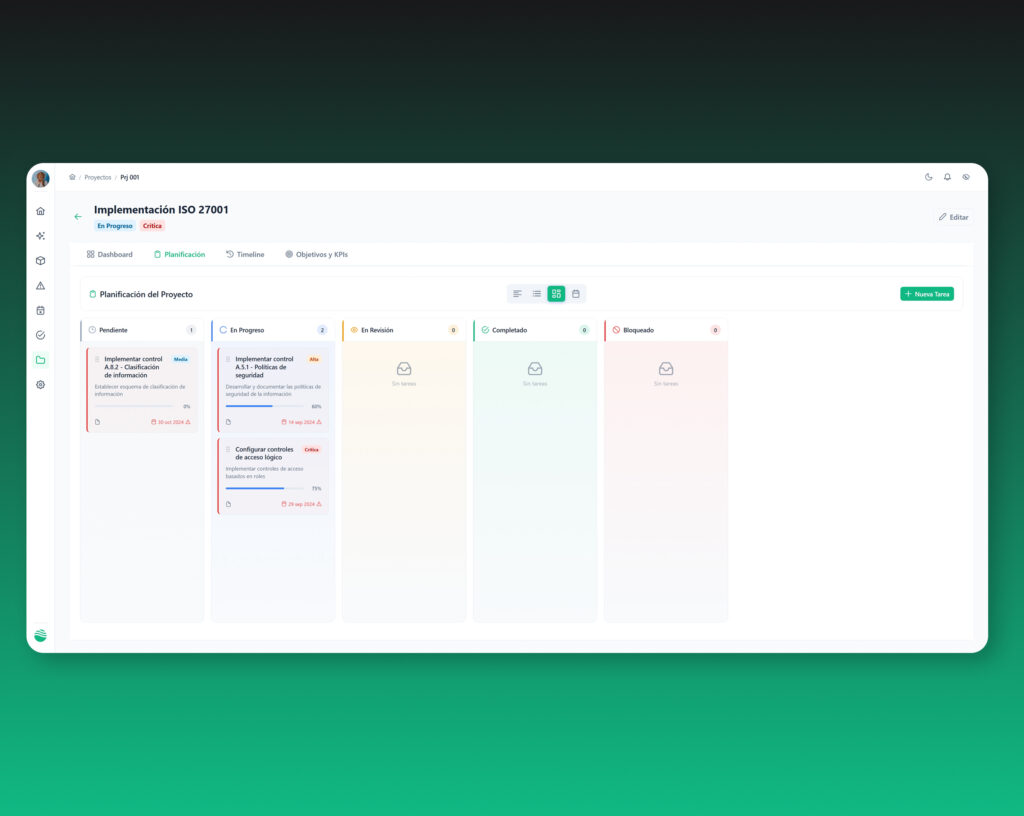Open the Objetivos y KPIs tab

coord(316,255)
